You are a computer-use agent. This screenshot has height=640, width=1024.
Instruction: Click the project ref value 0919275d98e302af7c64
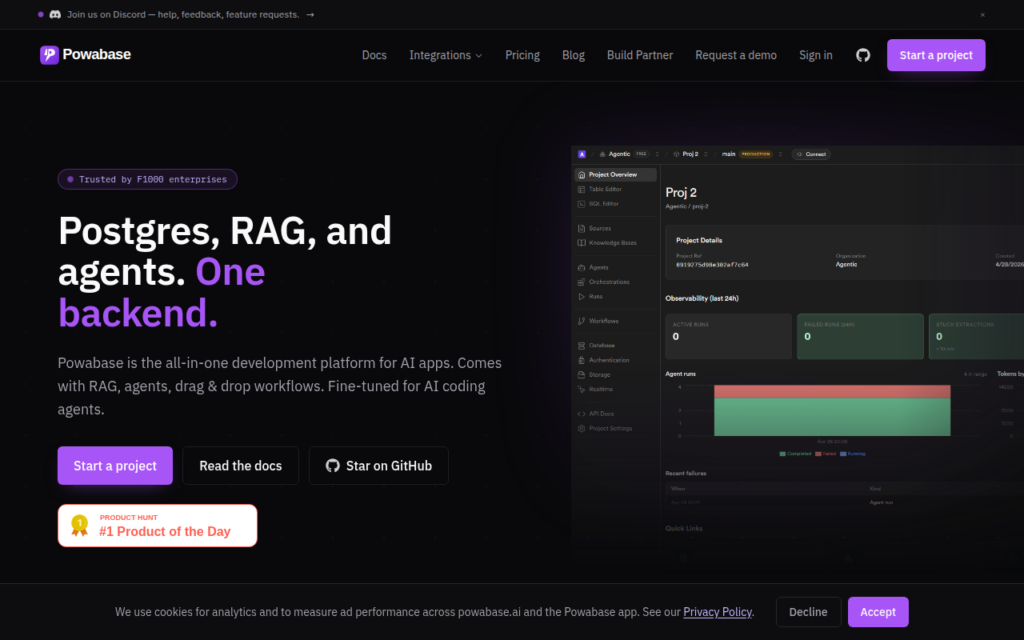click(x=712, y=265)
